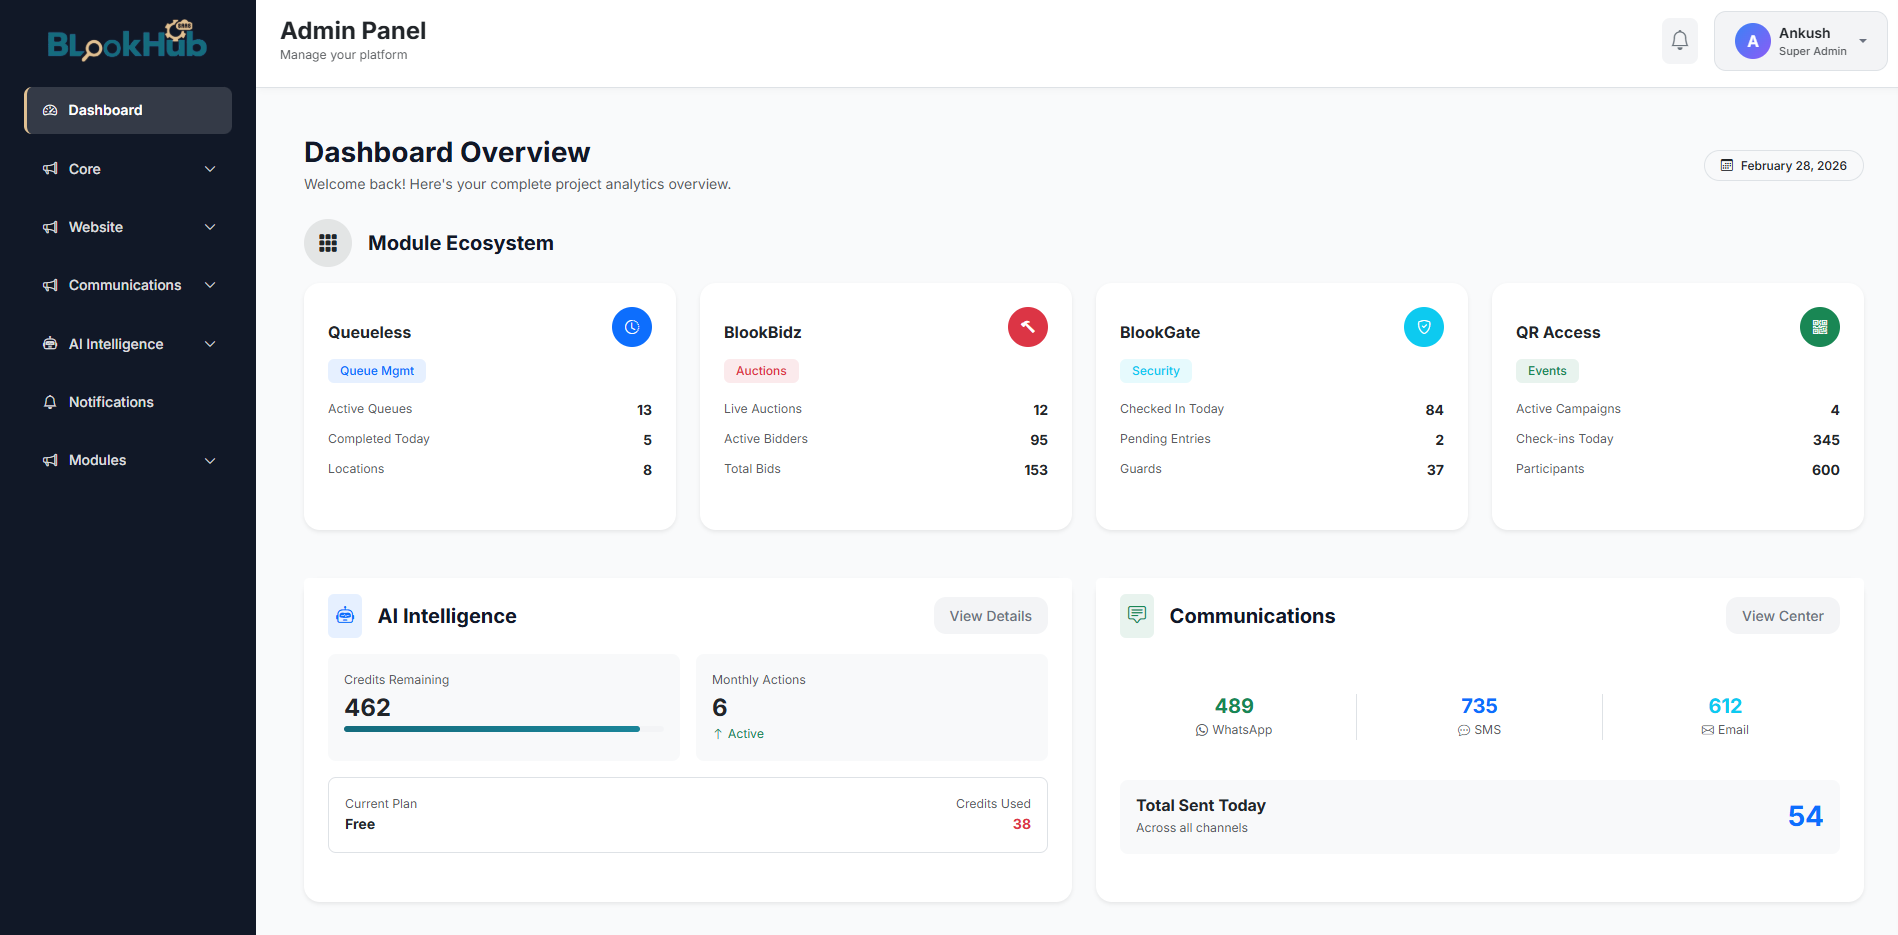Expand the Modules menu chevron
This screenshot has height=935, width=1898.
210,460
